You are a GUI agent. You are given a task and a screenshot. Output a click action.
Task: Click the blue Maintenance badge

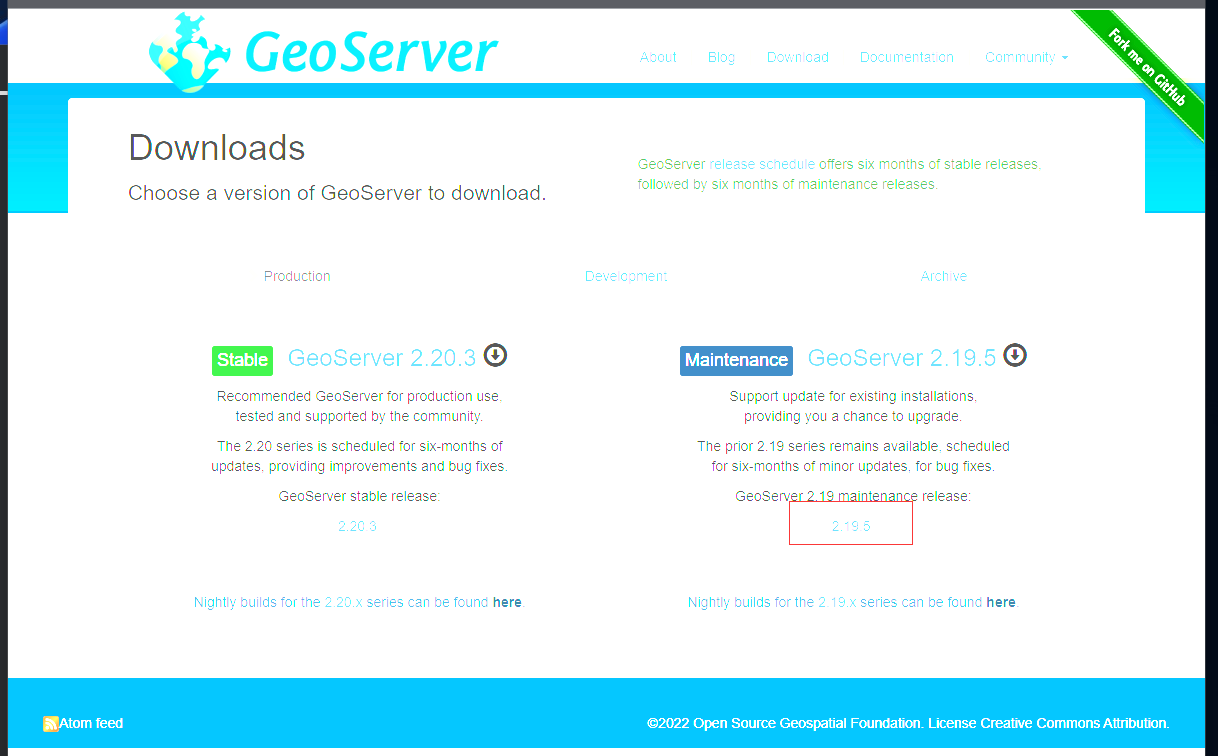point(736,360)
